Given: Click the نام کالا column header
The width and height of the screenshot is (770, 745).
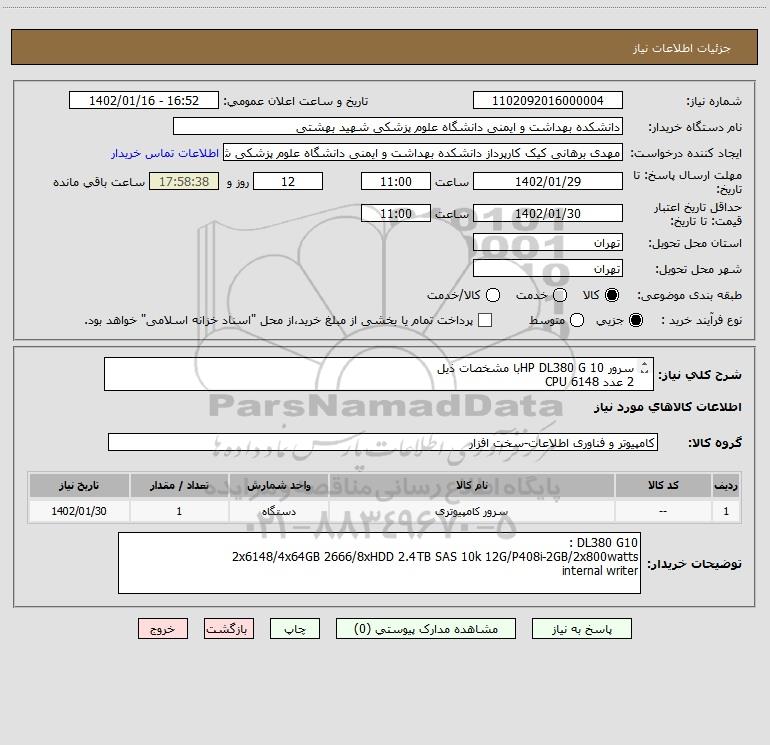Looking at the screenshot, I should point(471,485).
